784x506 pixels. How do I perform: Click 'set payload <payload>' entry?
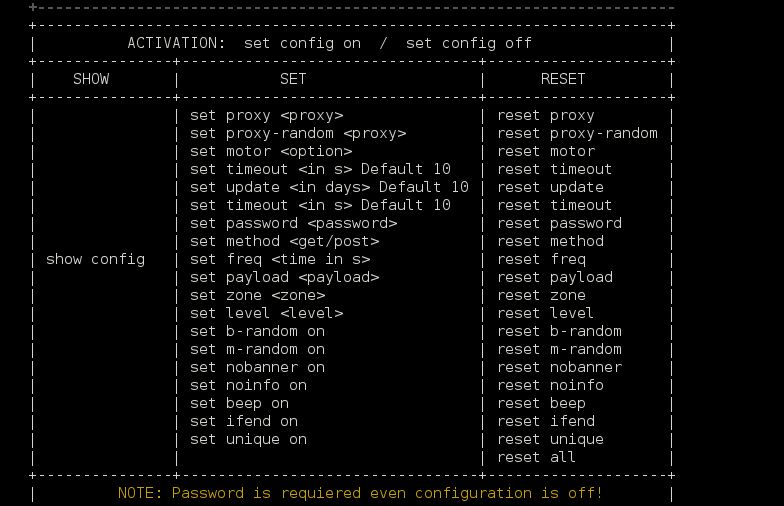284,277
